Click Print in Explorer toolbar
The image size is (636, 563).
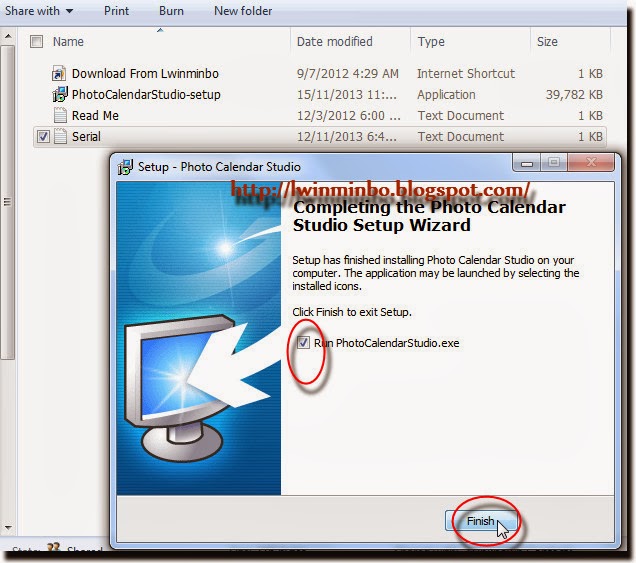click(116, 11)
